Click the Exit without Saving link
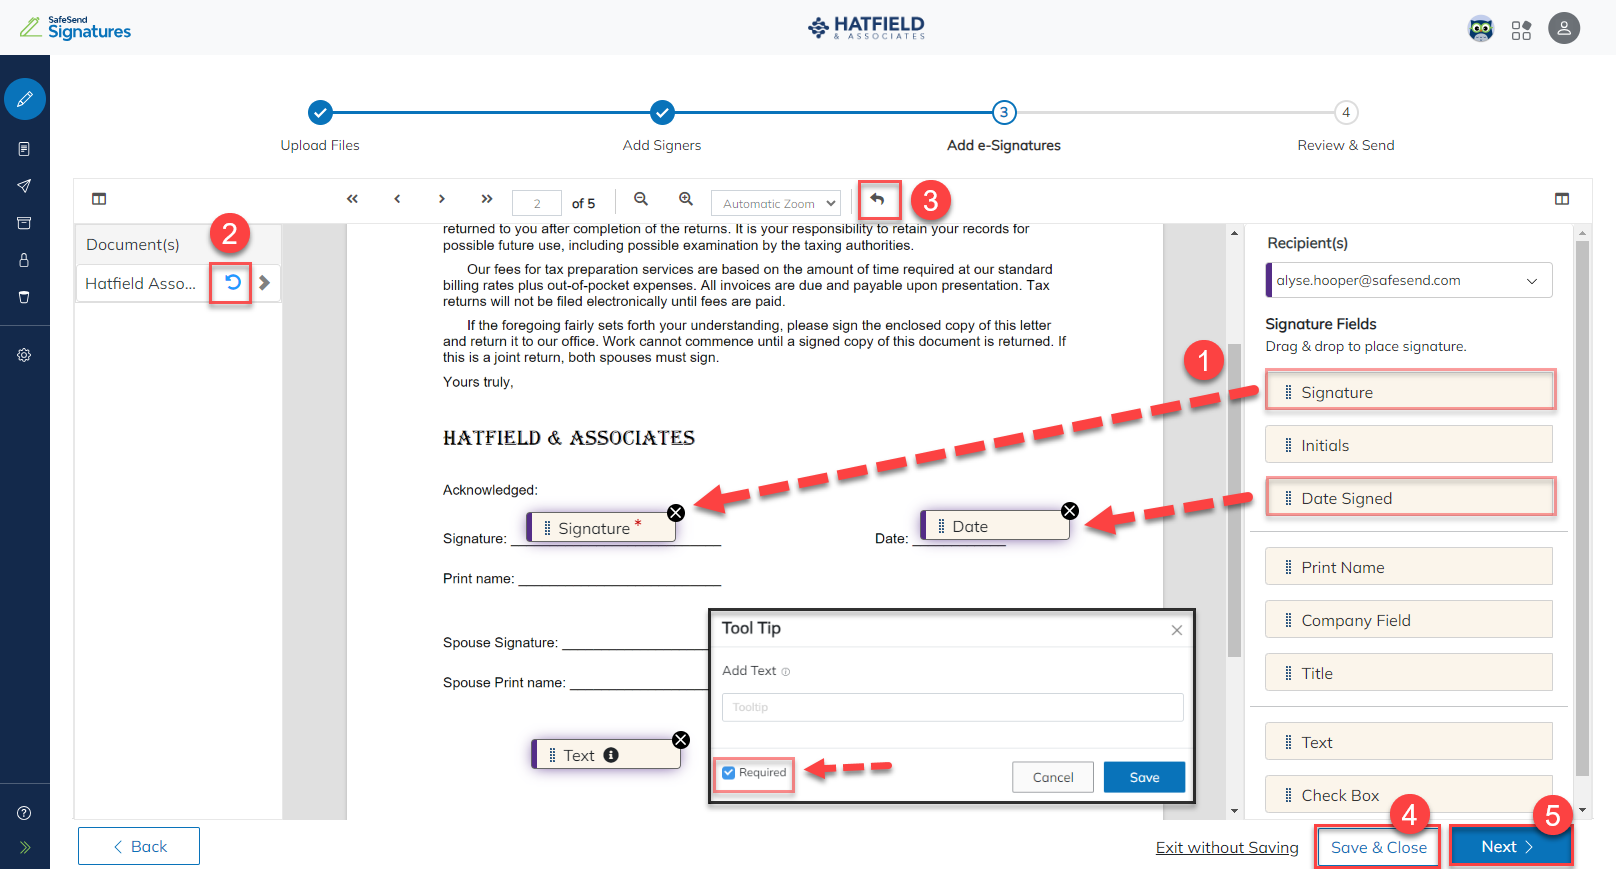The width and height of the screenshot is (1616, 869). (x=1227, y=847)
